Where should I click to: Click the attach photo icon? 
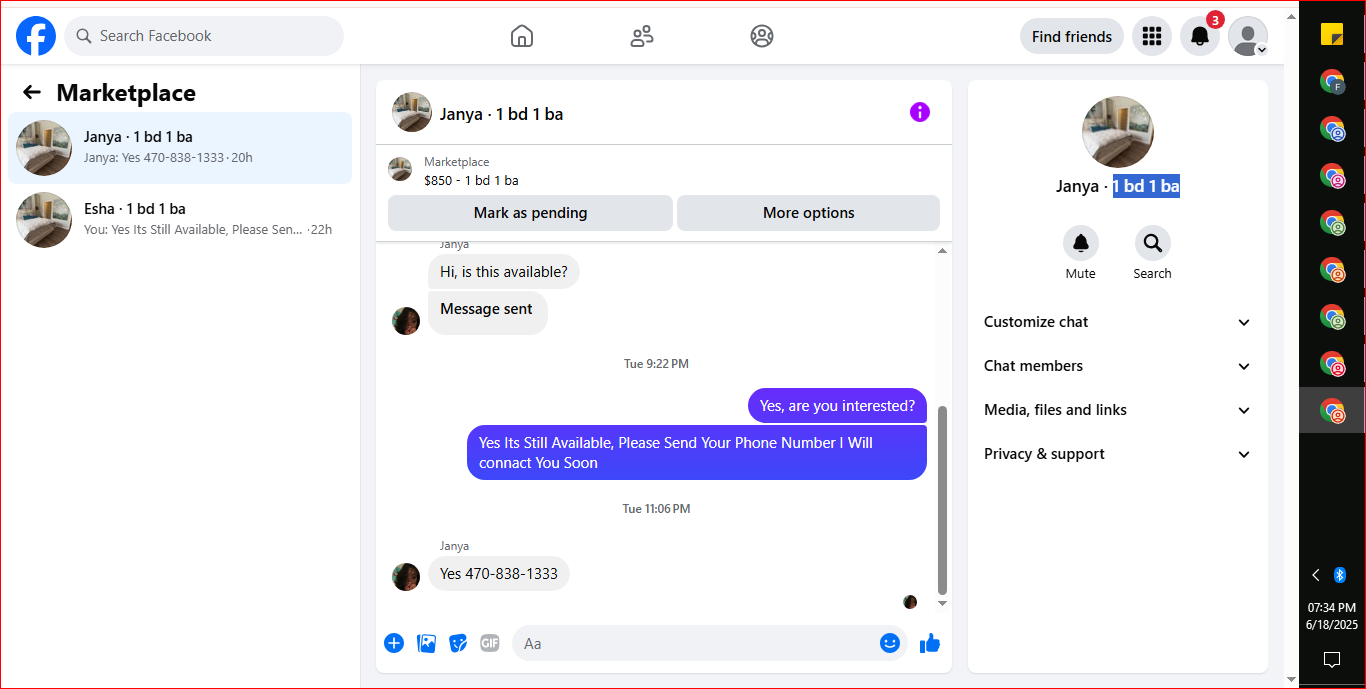pyautogui.click(x=426, y=643)
